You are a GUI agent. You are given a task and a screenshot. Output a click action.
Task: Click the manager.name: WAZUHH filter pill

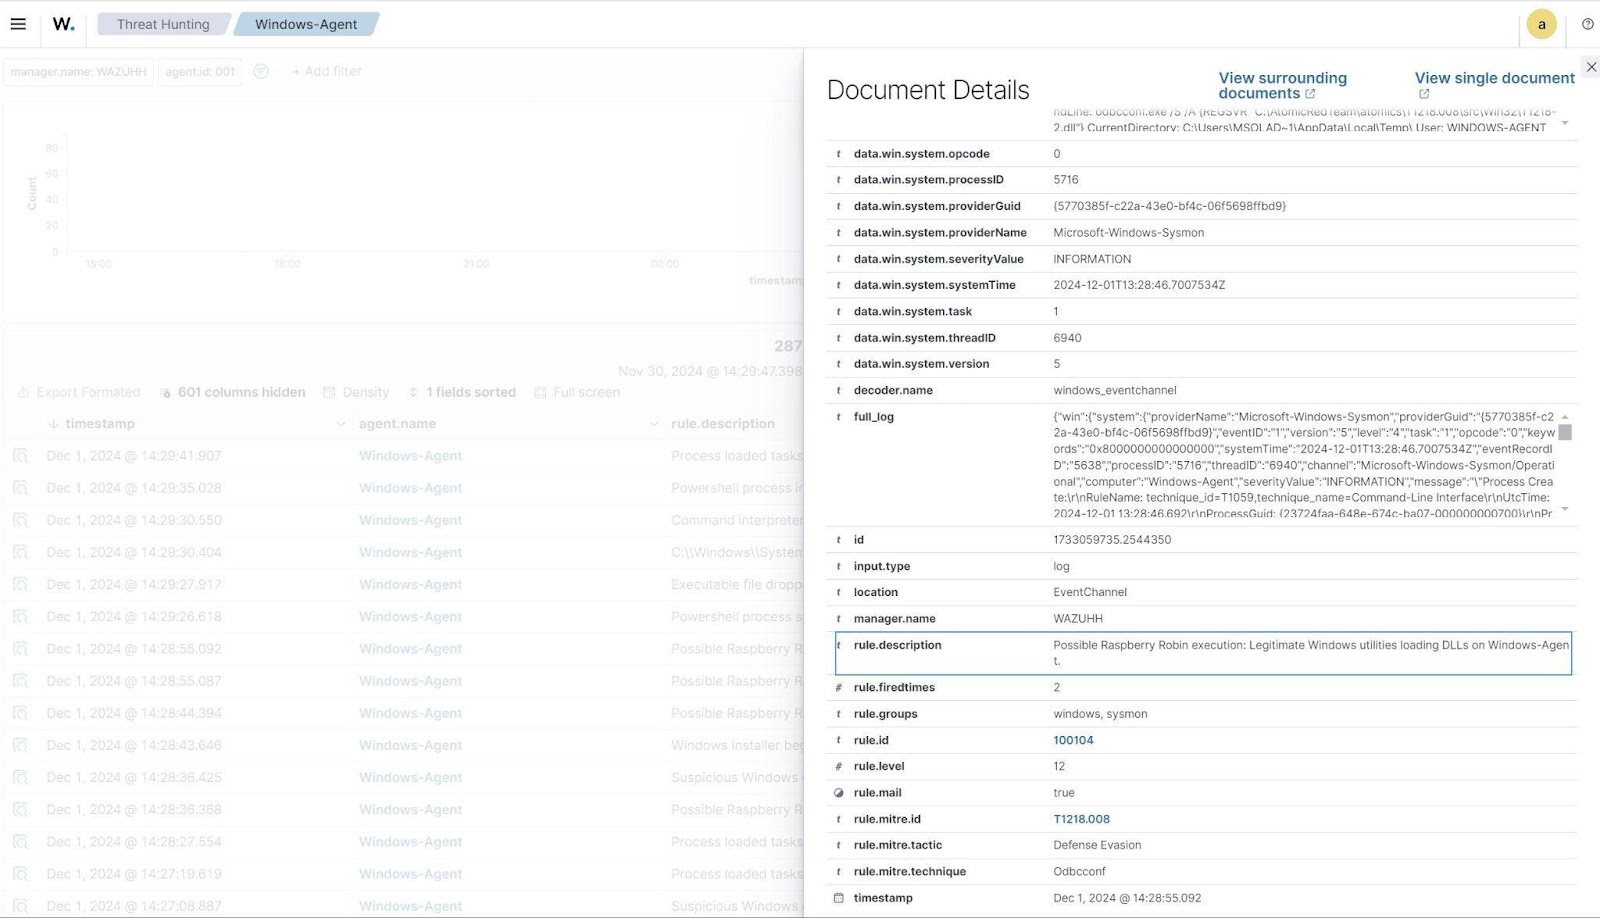tap(79, 72)
